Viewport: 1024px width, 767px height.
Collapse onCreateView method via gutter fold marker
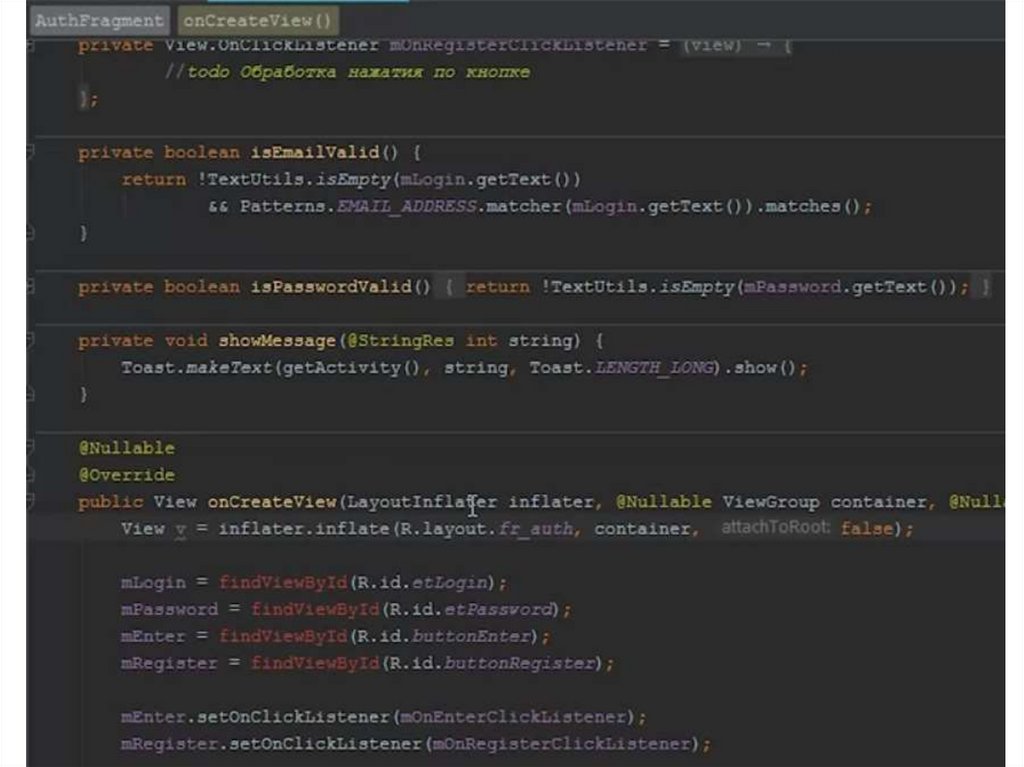click(30, 502)
